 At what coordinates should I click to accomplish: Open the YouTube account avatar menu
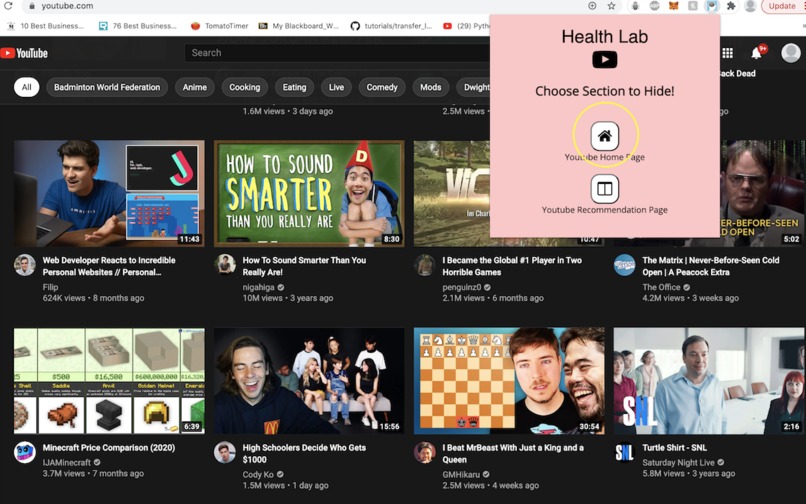coord(791,53)
